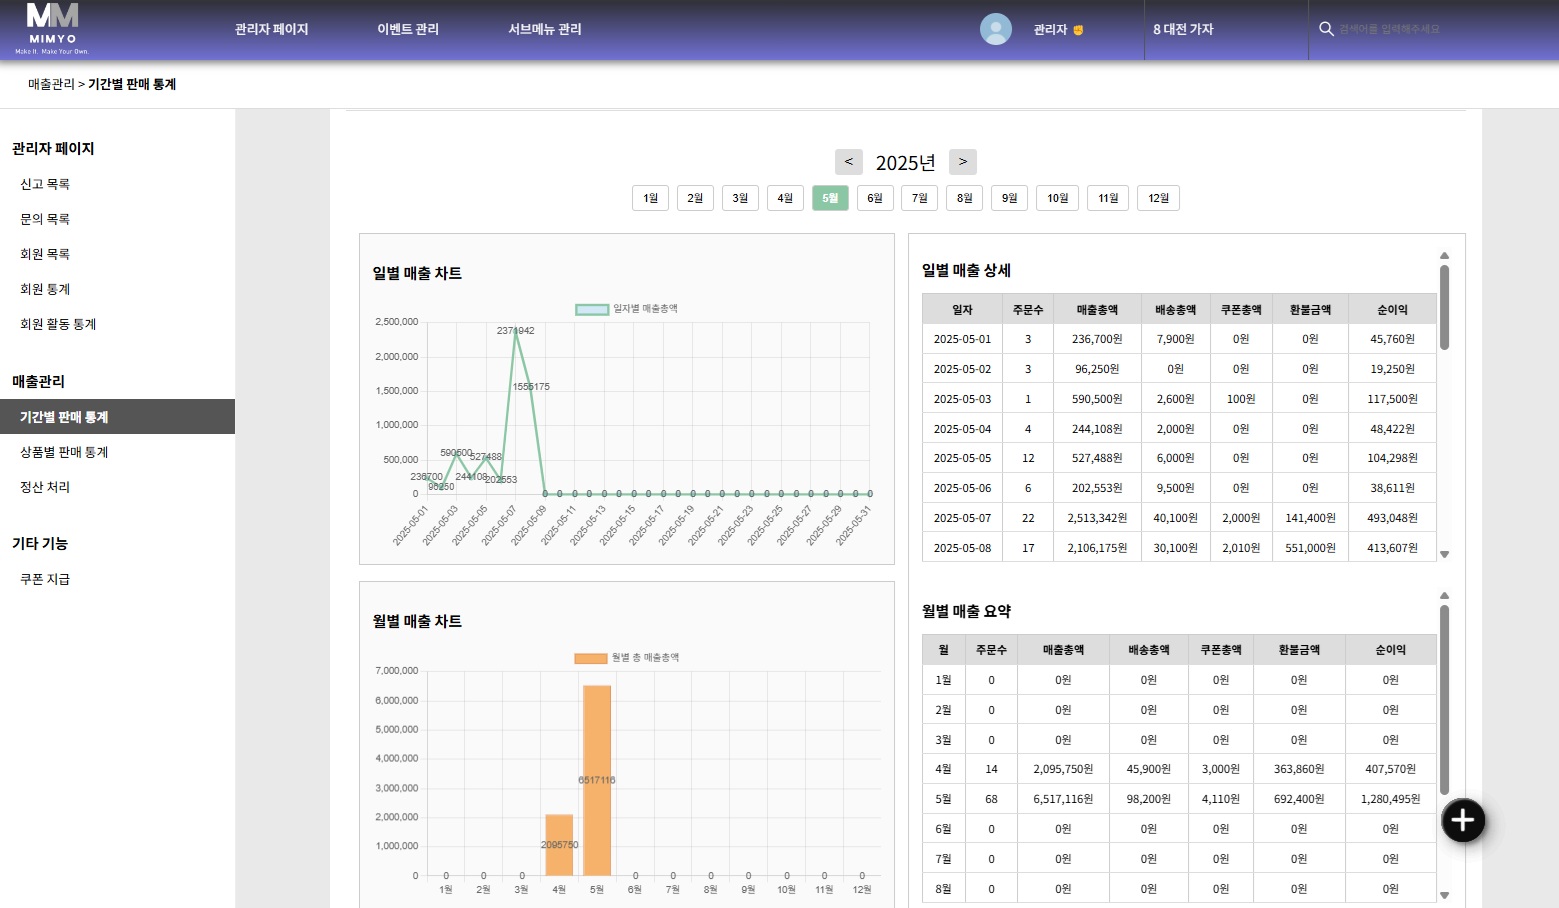
Task: Click daily detail table scroll-down arrow
Action: pos(1444,554)
